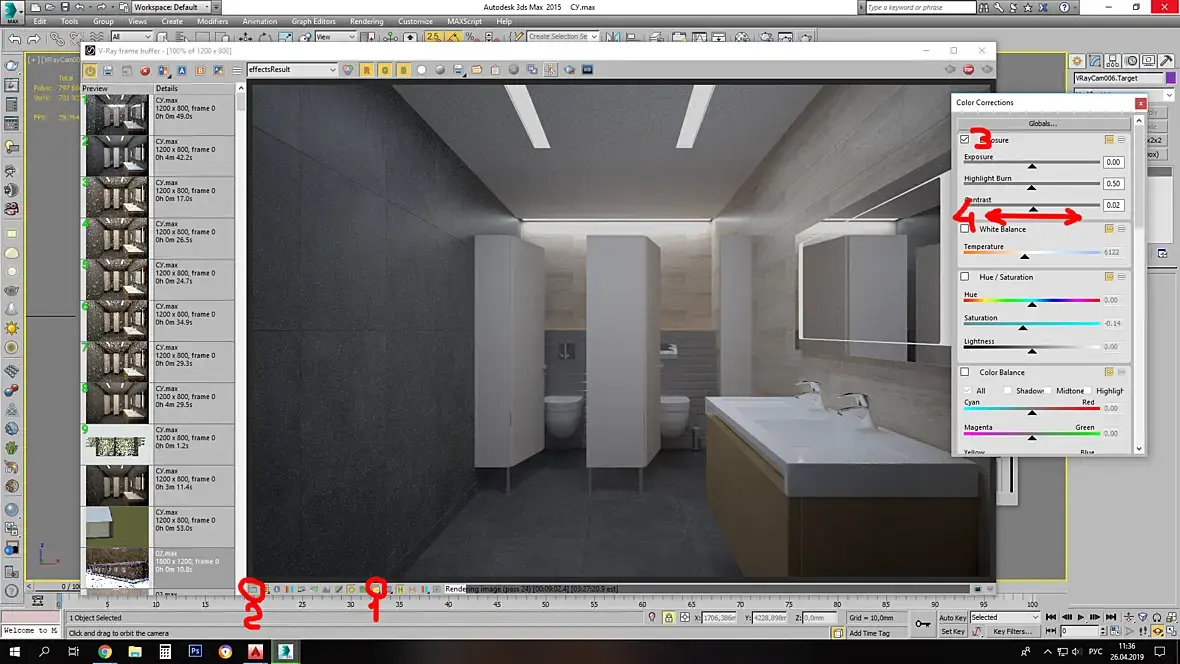Viewport: 1180px width, 664px height.
Task: Click Hue / Saturation yellow preset icon
Action: click(1109, 277)
